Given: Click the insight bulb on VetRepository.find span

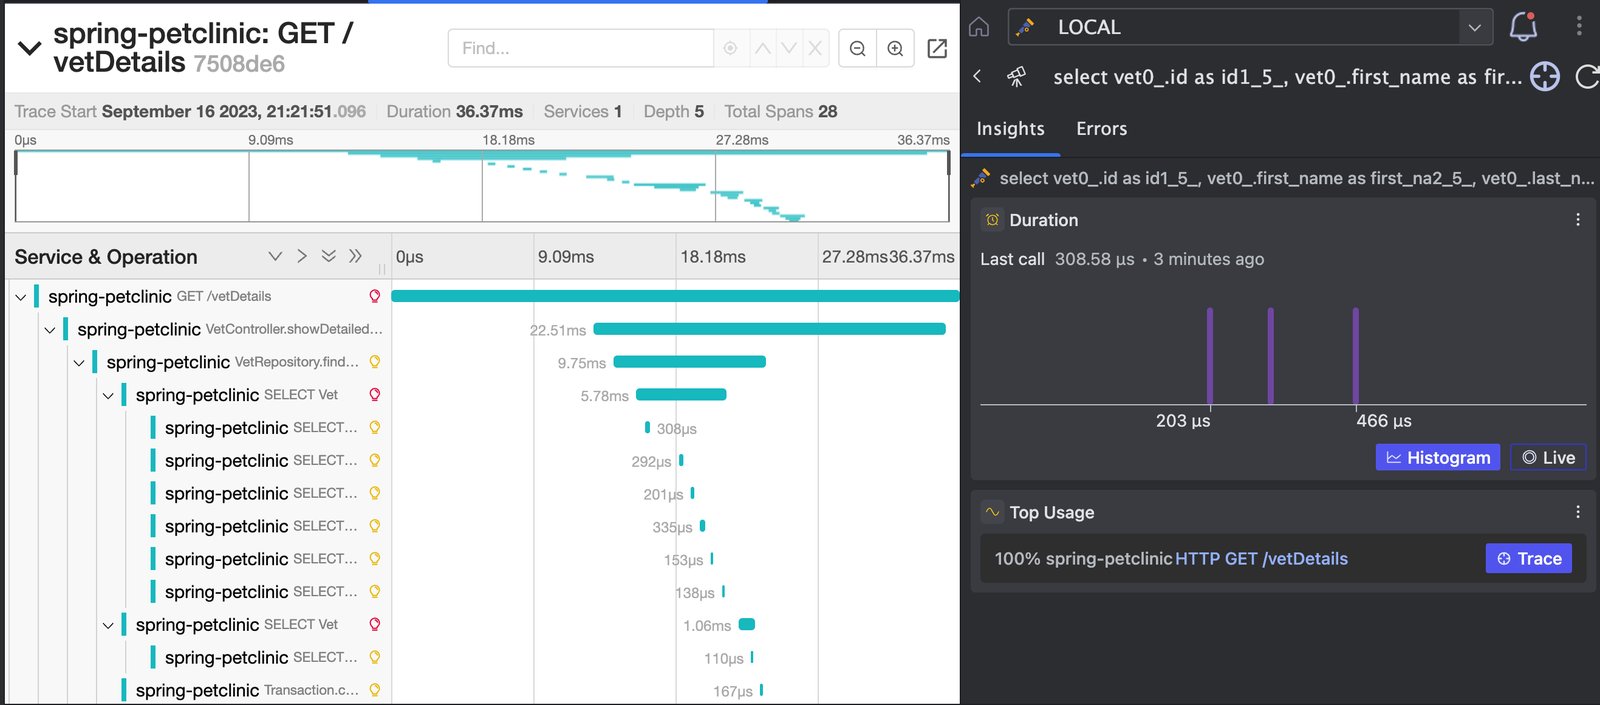Looking at the screenshot, I should 375,362.
